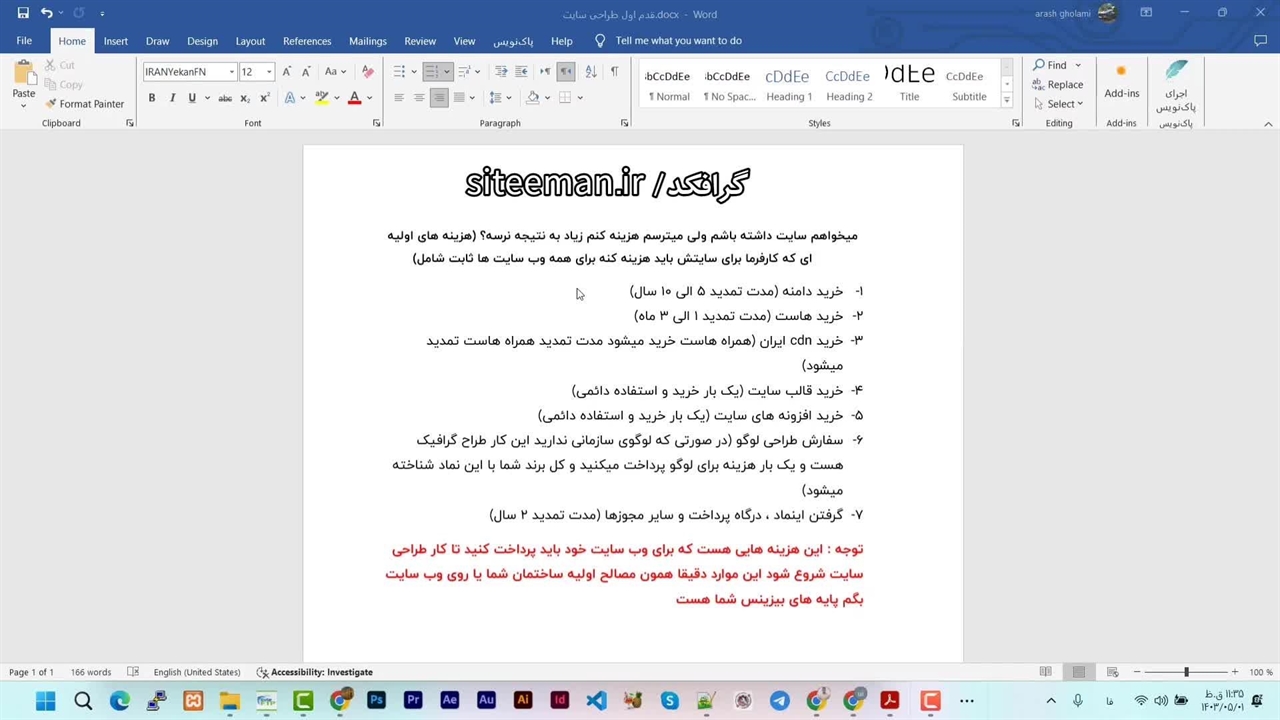The width and height of the screenshot is (1280, 720).
Task: Click the zoom slider handle
Action: [x=1186, y=672]
